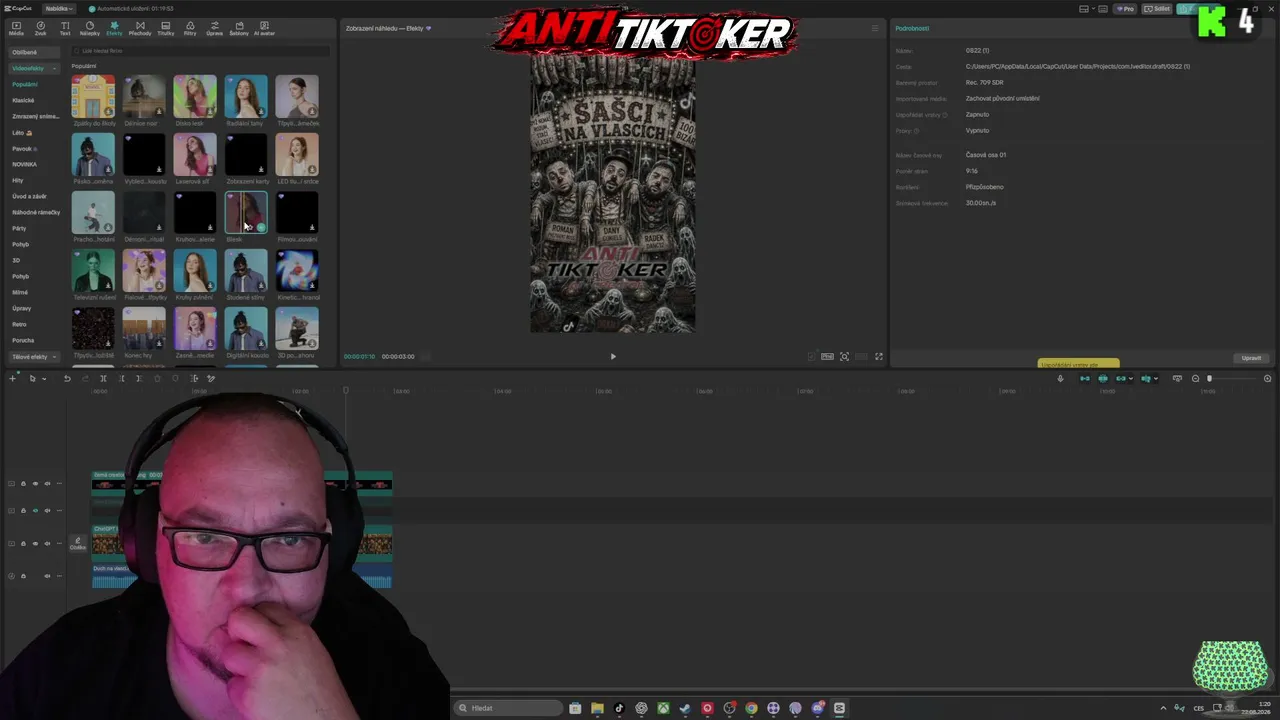
Task: Add the Blesk effect with plus button
Action: (261, 228)
